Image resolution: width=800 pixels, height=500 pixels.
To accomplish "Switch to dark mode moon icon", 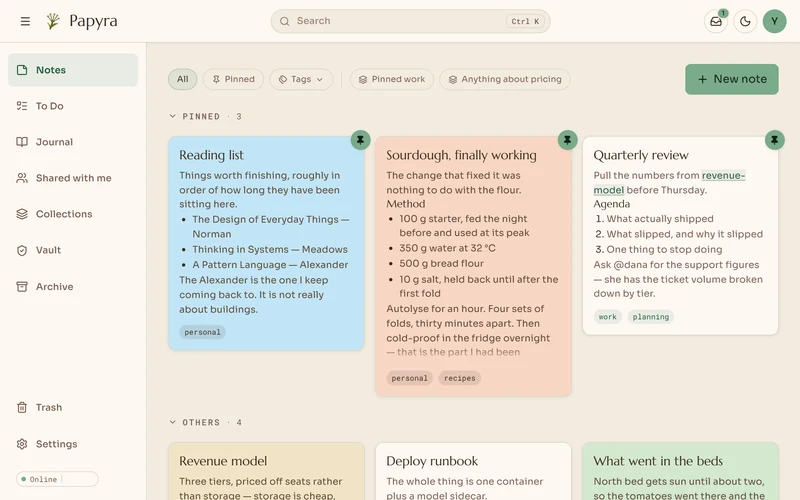I will [745, 21].
